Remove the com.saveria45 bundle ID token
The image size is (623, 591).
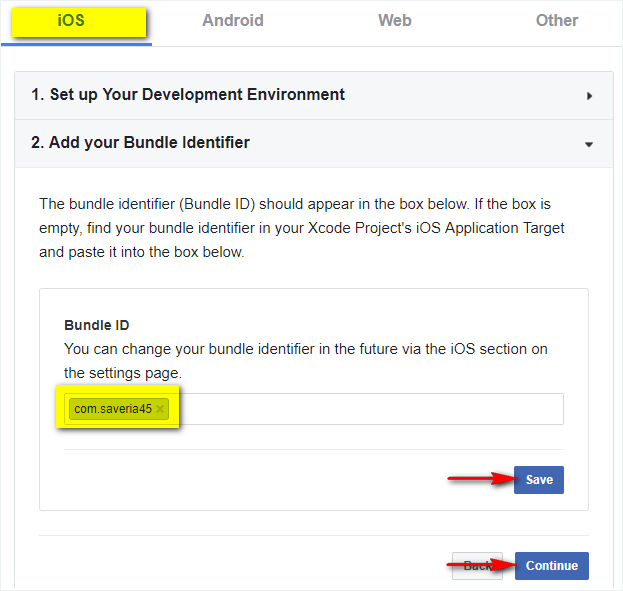click(160, 409)
